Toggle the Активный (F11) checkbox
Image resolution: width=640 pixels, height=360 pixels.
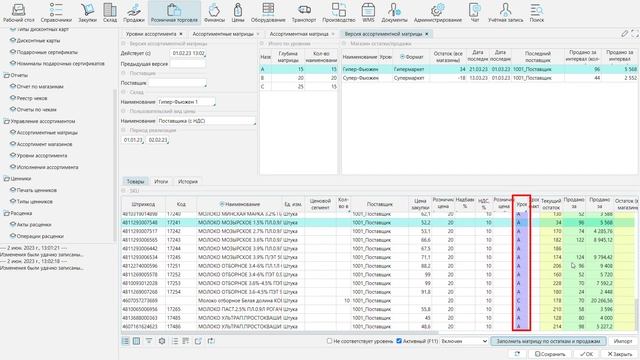pyautogui.click(x=399, y=341)
